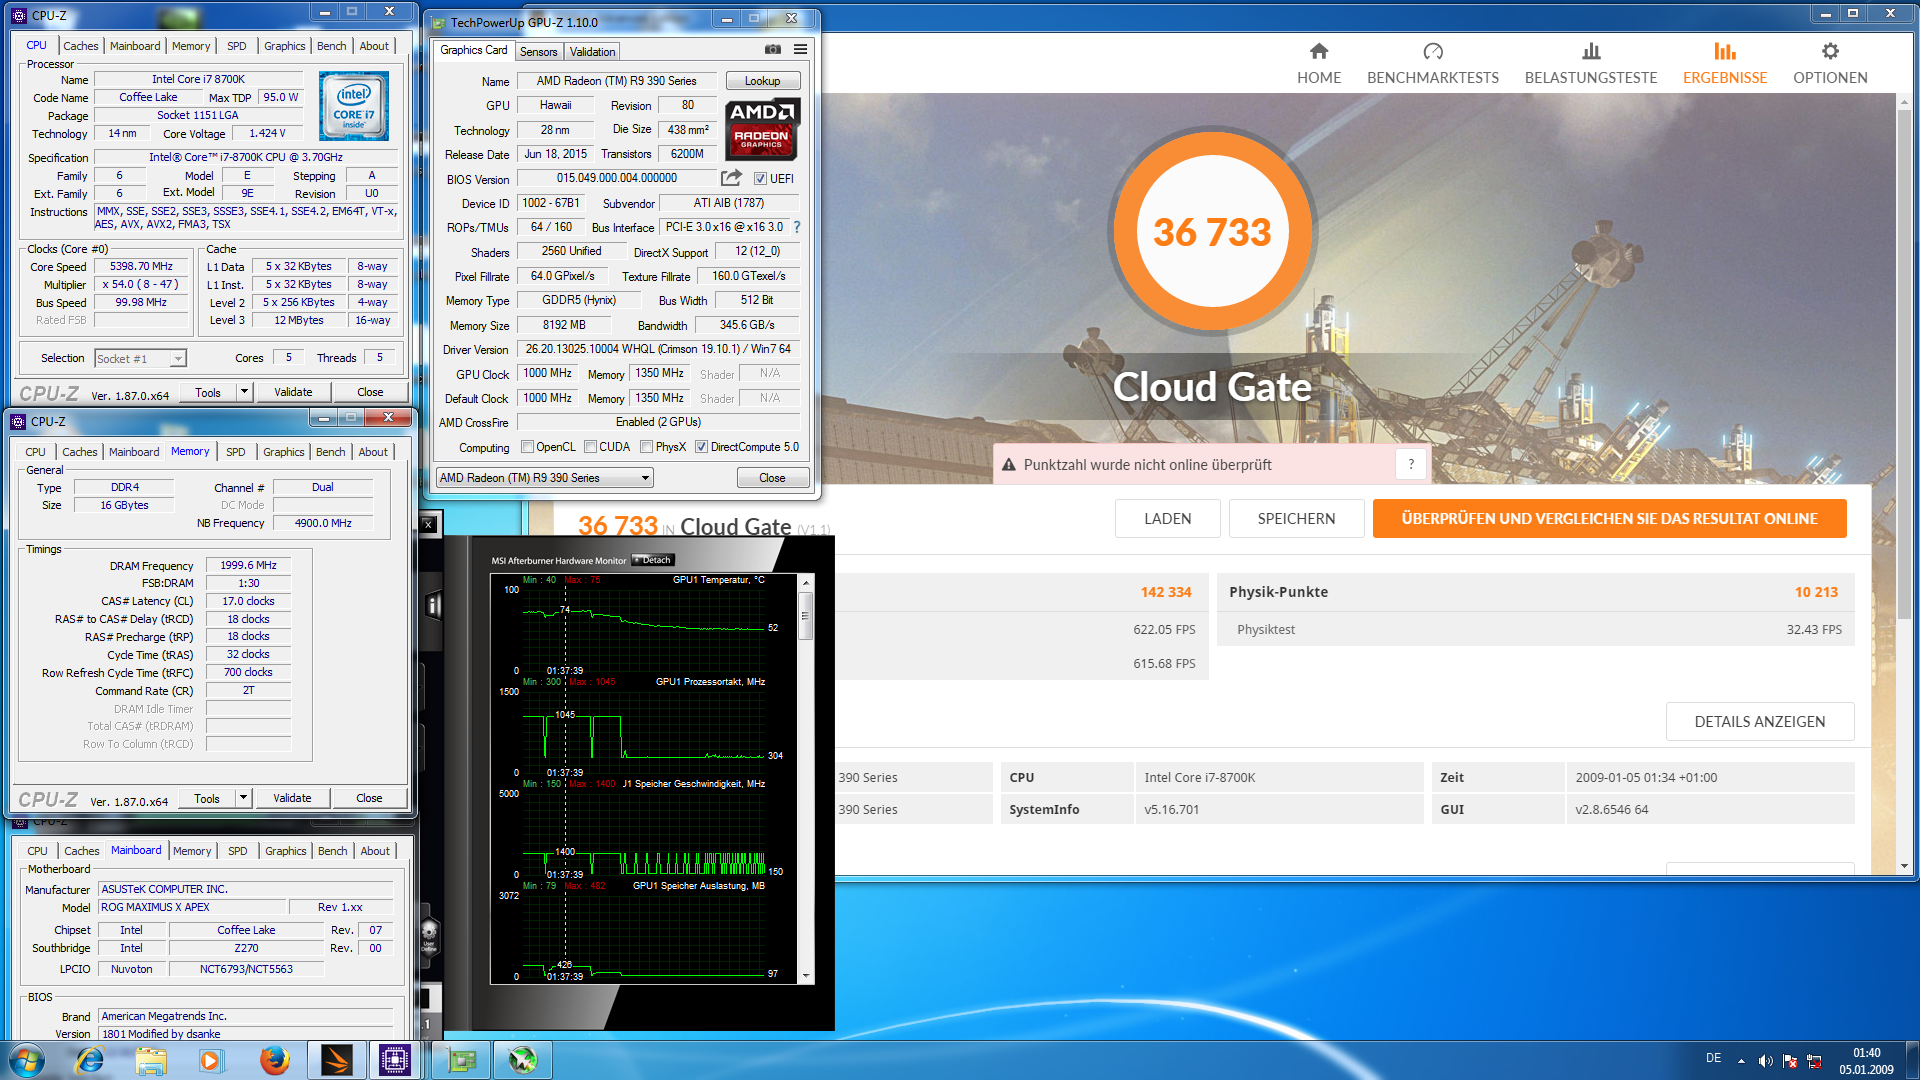Click the GPU Clock 1000 MHz field in GPU-Z
Screen dimensions: 1920x1080
(x=548, y=373)
